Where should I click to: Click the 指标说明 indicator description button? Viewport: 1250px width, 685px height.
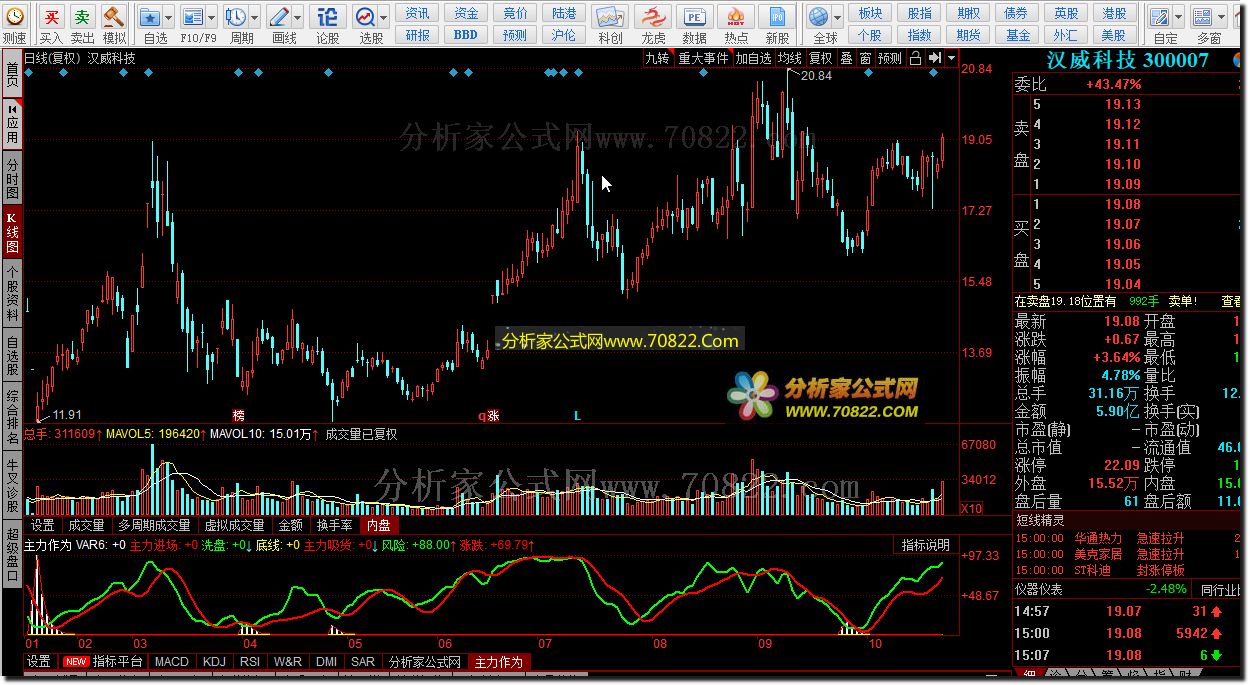point(925,545)
